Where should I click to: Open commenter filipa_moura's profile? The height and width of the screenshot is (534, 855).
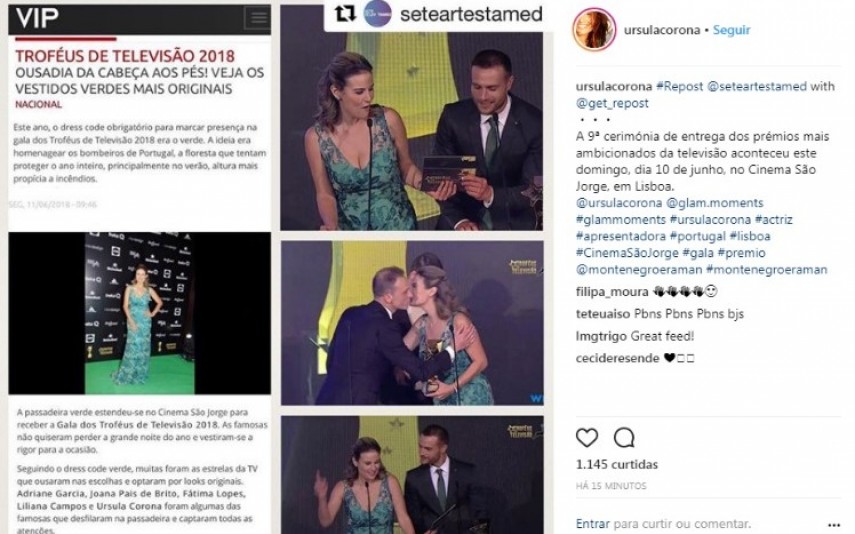[x=612, y=292]
